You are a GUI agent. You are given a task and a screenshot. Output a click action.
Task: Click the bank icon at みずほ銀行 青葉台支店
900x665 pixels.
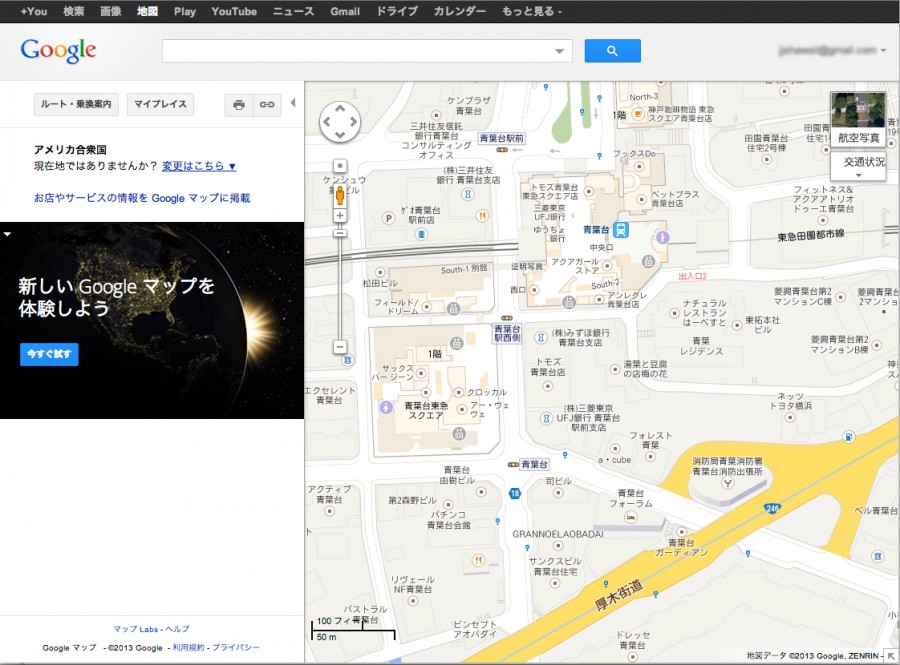click(x=540, y=337)
